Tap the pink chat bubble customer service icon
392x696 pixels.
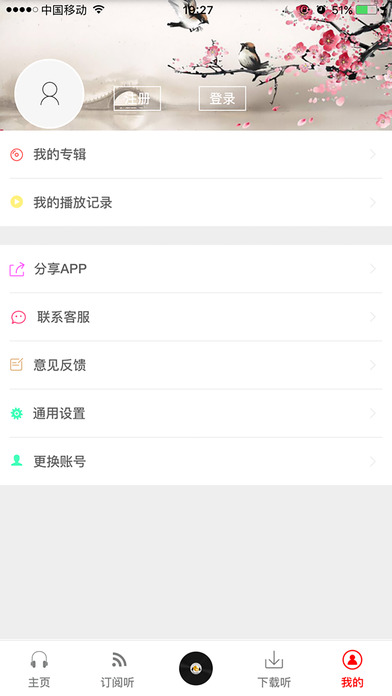[18, 317]
